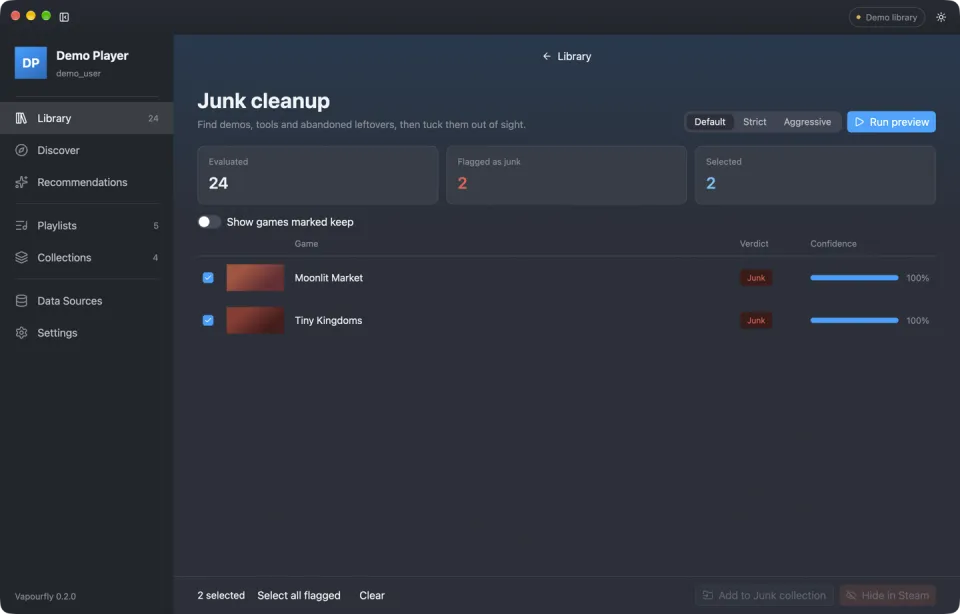This screenshot has height=614, width=960.
Task: Click the Settings gear icon
Action: click(21, 332)
